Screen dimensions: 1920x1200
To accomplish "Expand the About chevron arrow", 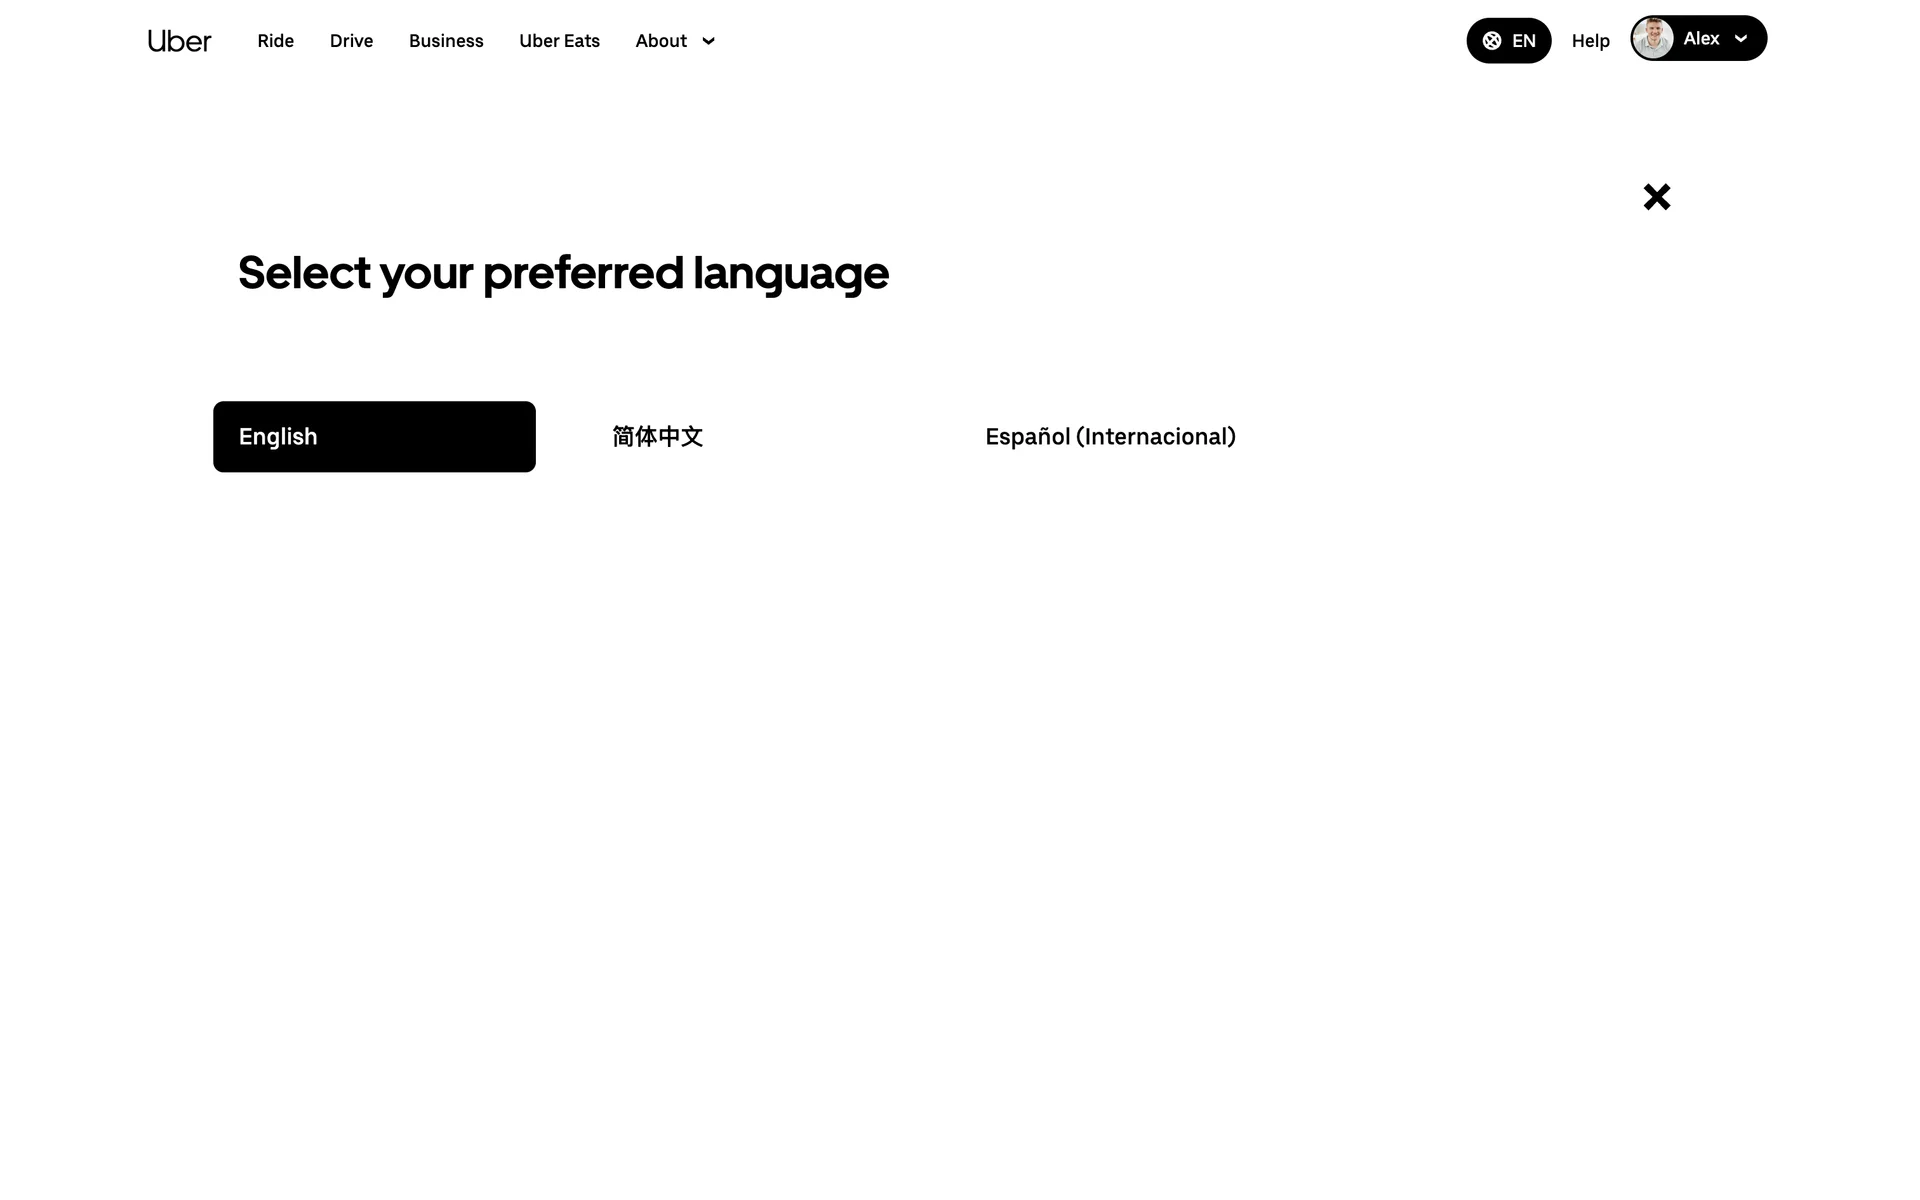I will pos(708,41).
